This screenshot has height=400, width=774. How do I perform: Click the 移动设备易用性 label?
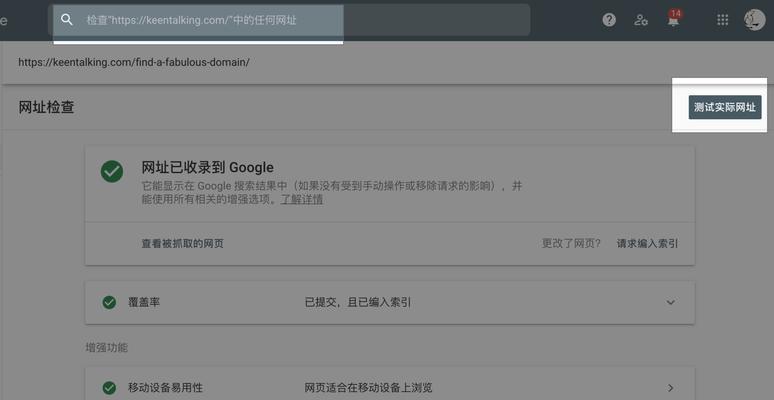(x=165, y=388)
